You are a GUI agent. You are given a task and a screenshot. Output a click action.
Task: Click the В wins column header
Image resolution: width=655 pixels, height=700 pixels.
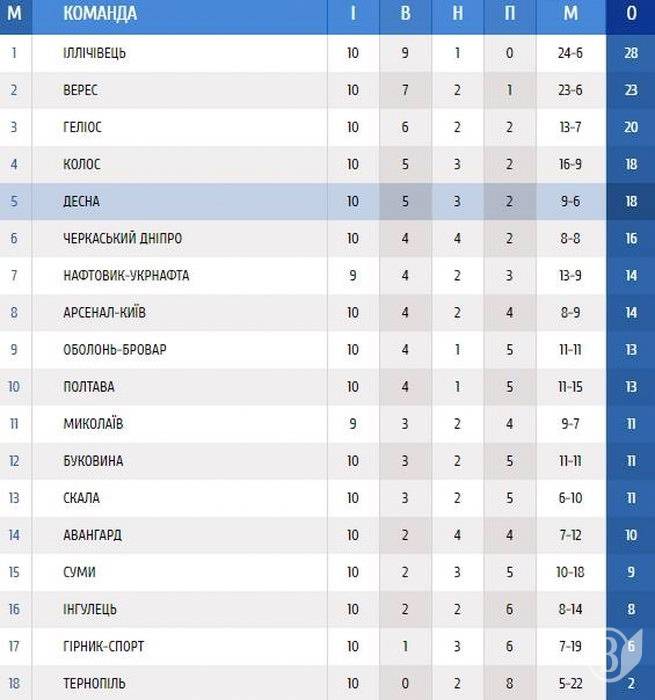(405, 13)
